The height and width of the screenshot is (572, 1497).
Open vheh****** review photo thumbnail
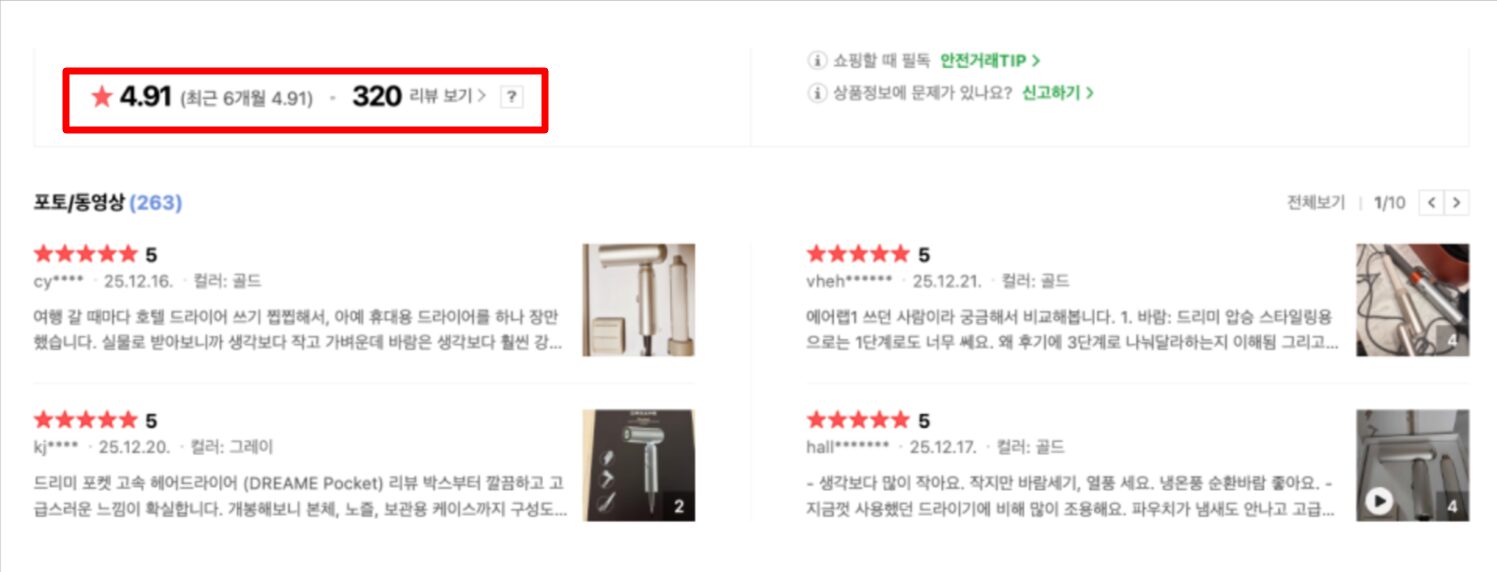pyautogui.click(x=1412, y=300)
